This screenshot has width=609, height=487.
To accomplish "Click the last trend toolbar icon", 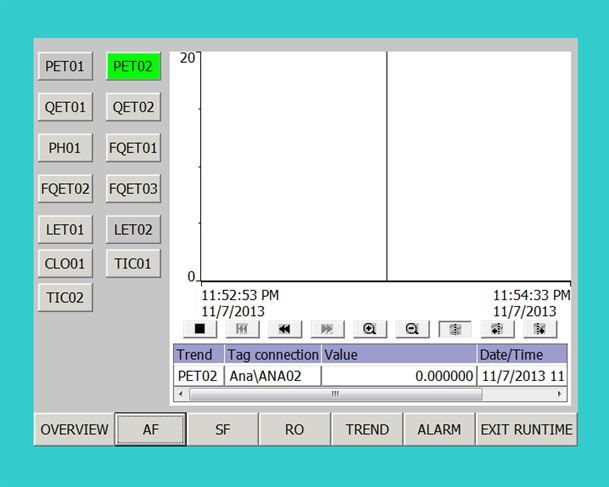I will (540, 329).
